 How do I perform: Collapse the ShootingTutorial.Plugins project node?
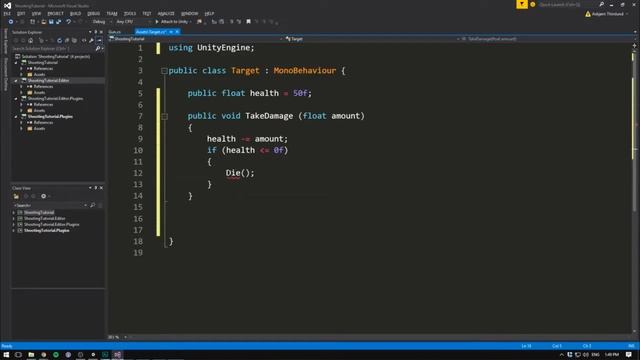[x=16, y=117]
